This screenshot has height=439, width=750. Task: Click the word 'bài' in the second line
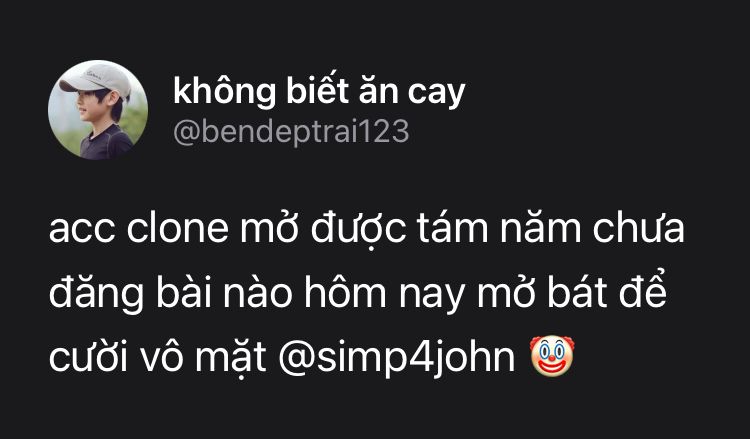184,292
